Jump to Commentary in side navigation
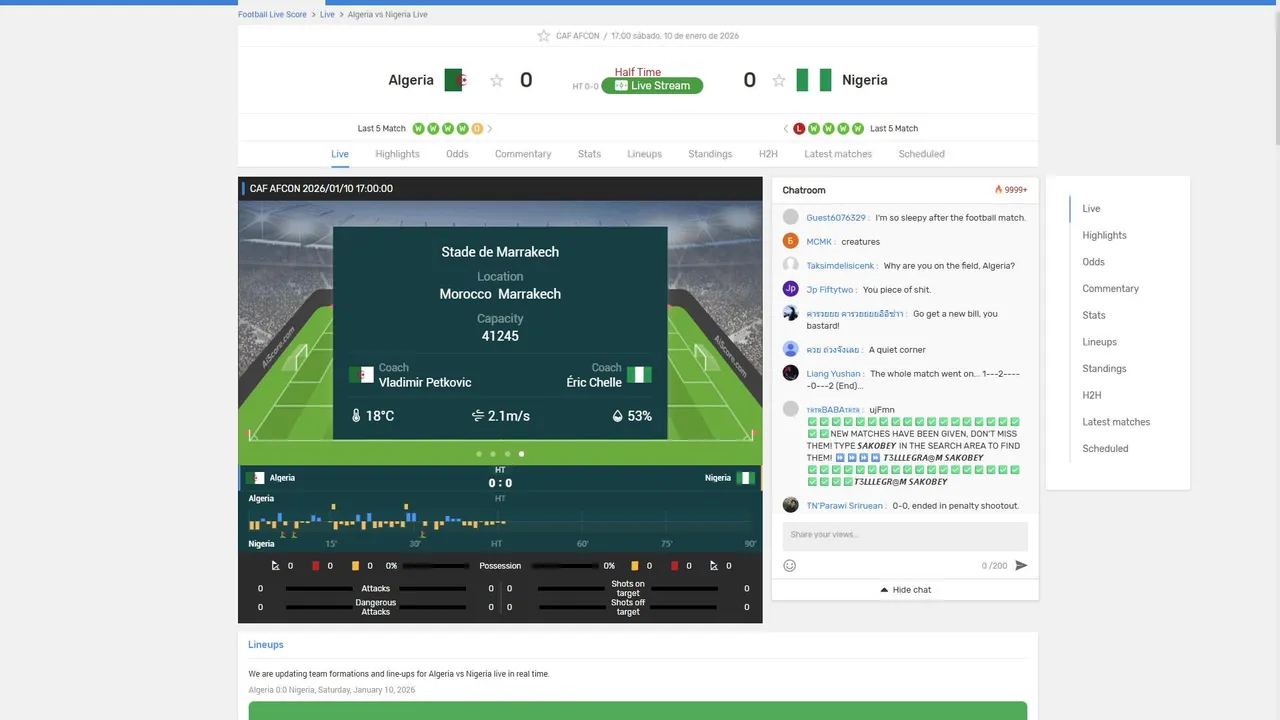1280x720 pixels. pos(1110,289)
